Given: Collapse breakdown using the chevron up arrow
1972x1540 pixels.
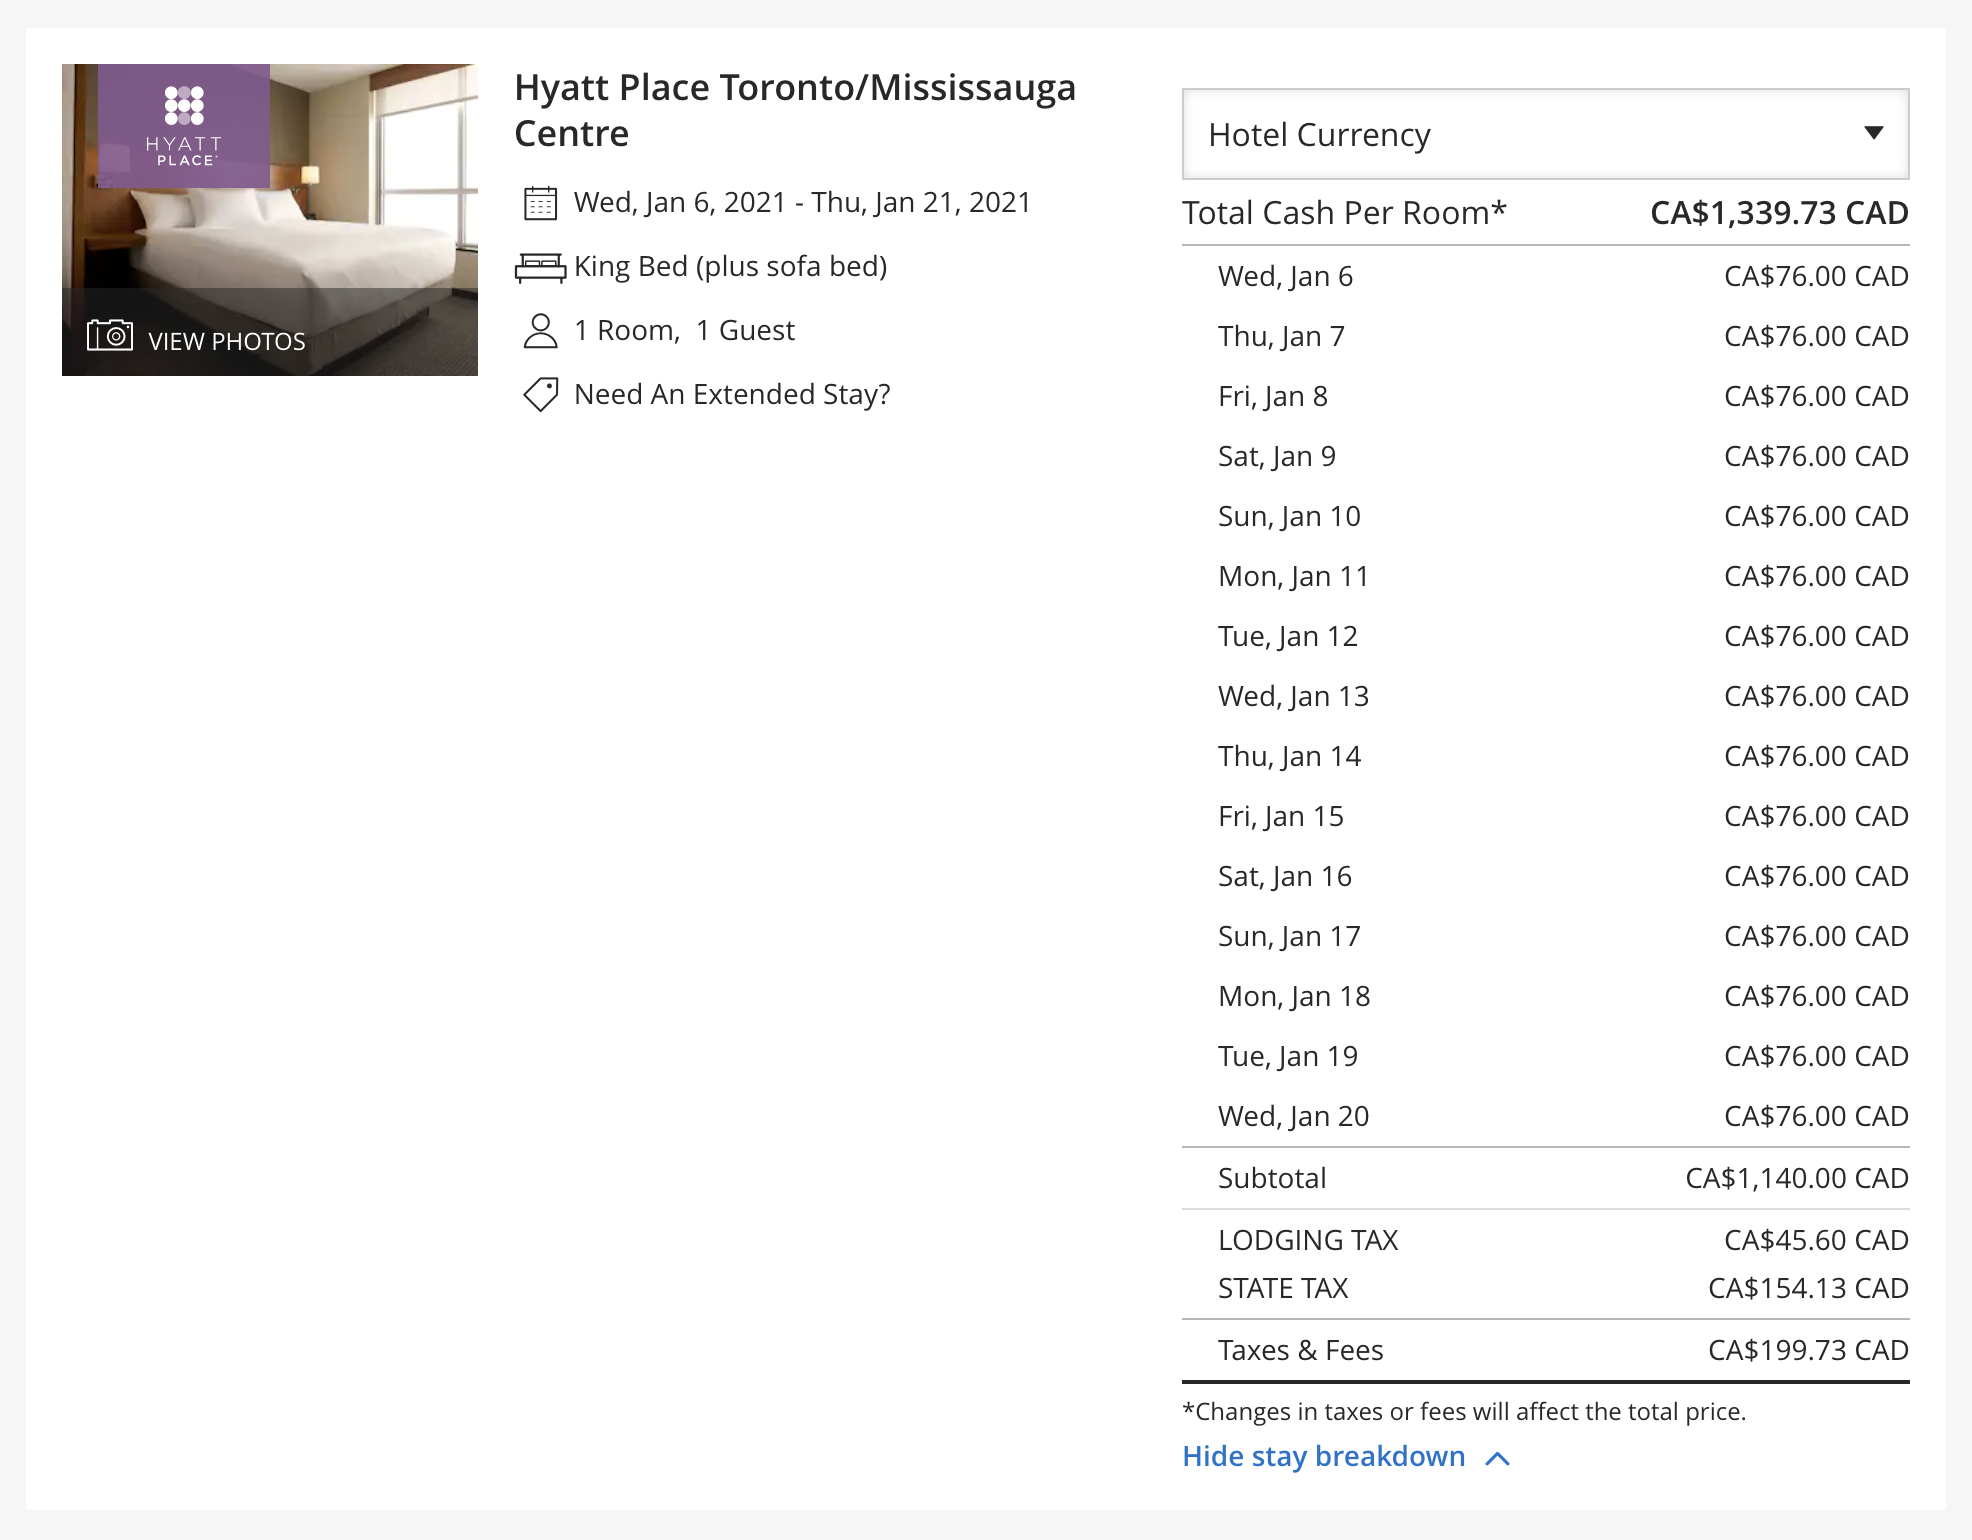Looking at the screenshot, I should click(x=1497, y=1458).
